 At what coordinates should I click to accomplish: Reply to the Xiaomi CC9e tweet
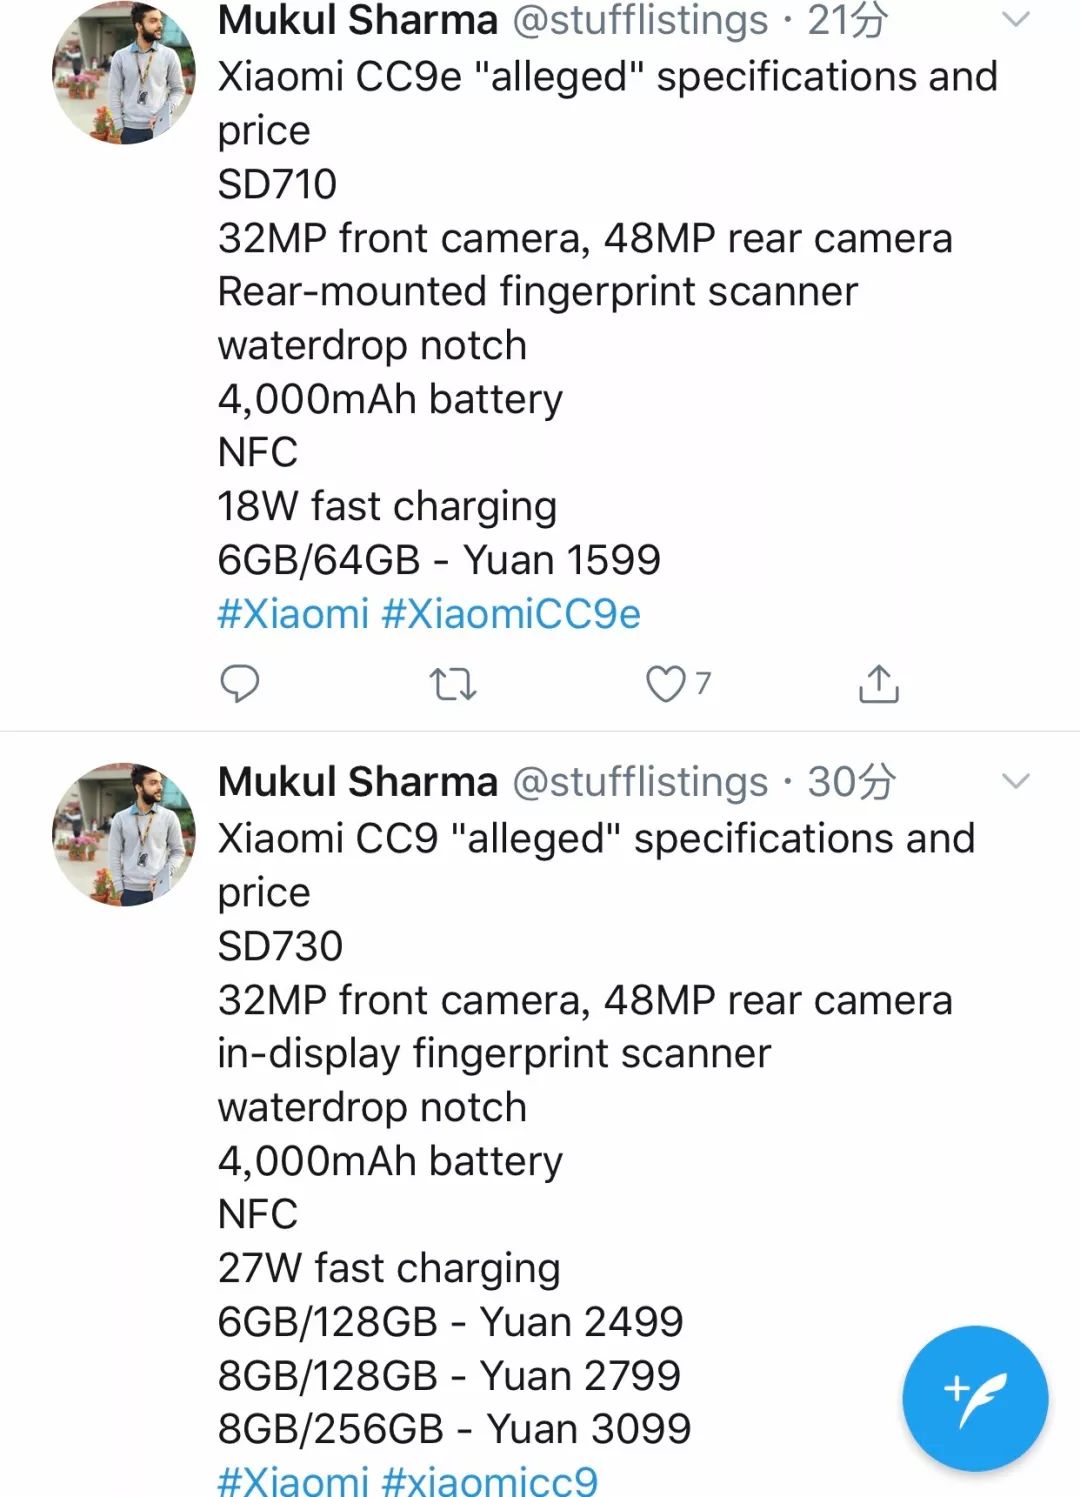[239, 684]
